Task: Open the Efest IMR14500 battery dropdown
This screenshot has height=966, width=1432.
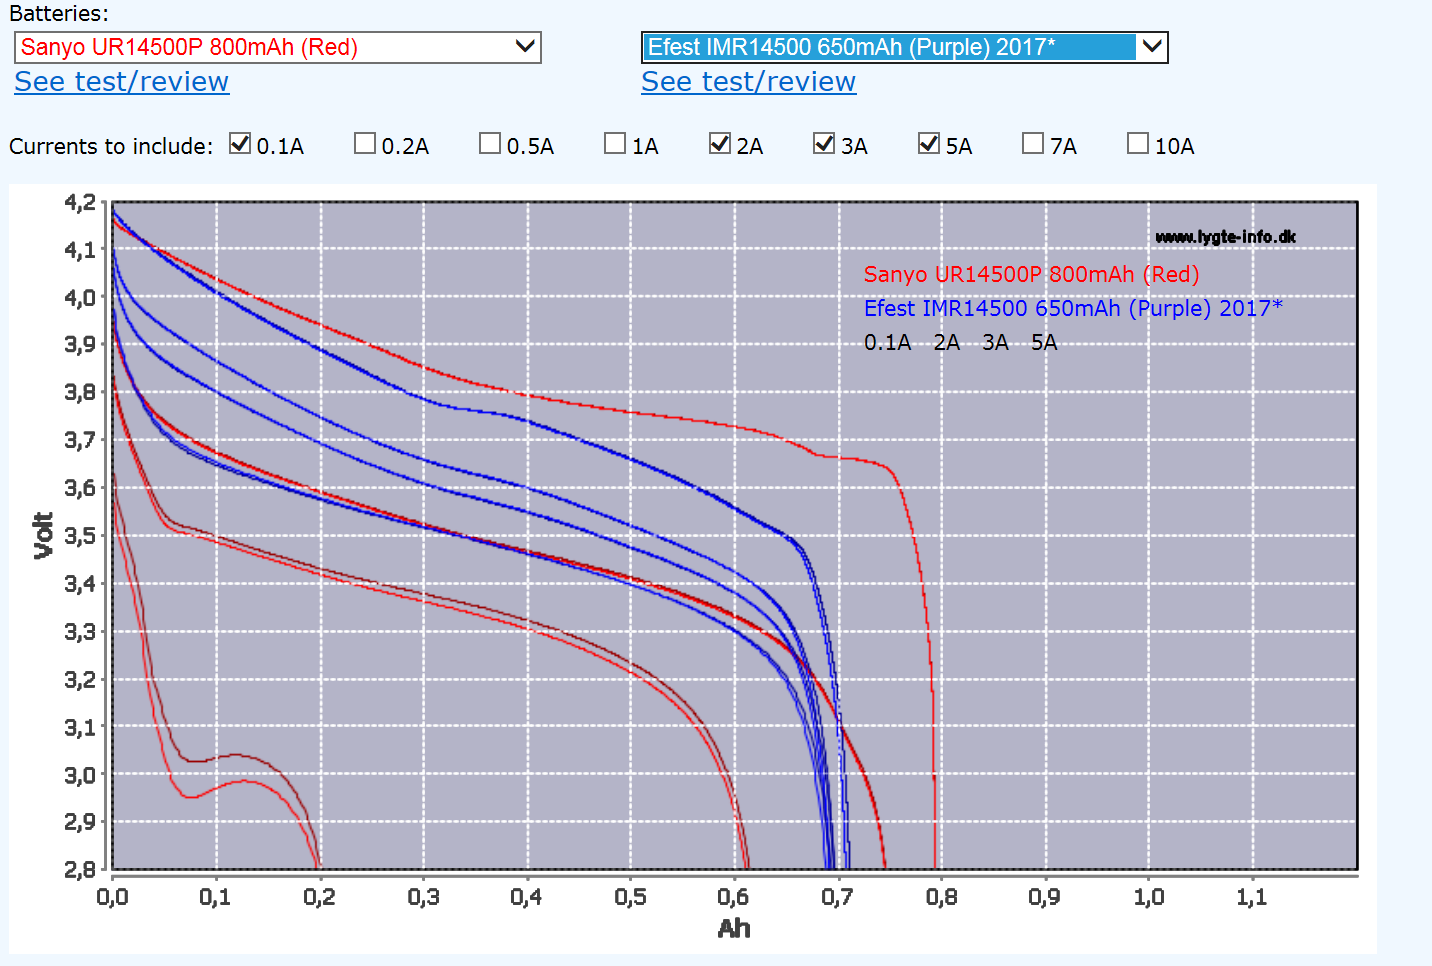Action: pos(905,47)
